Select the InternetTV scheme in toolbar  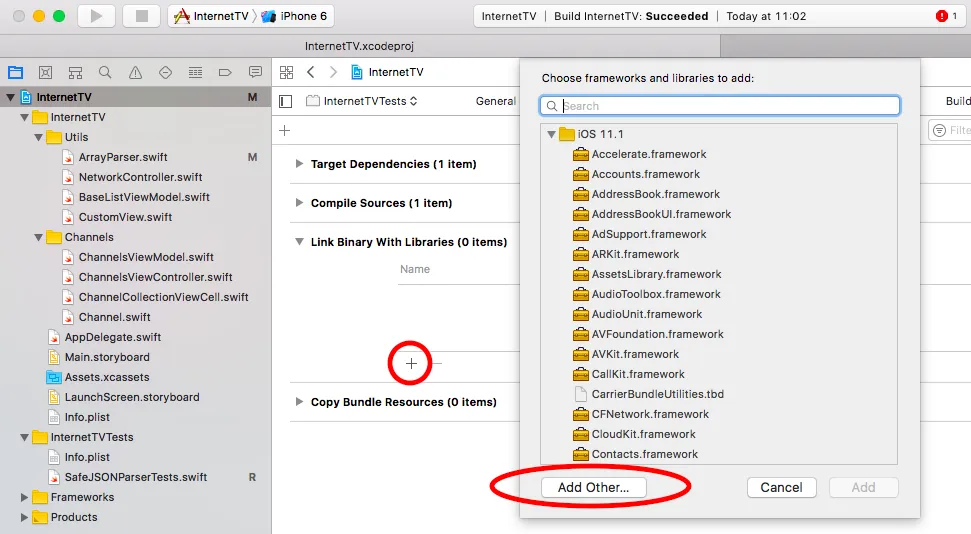click(211, 16)
